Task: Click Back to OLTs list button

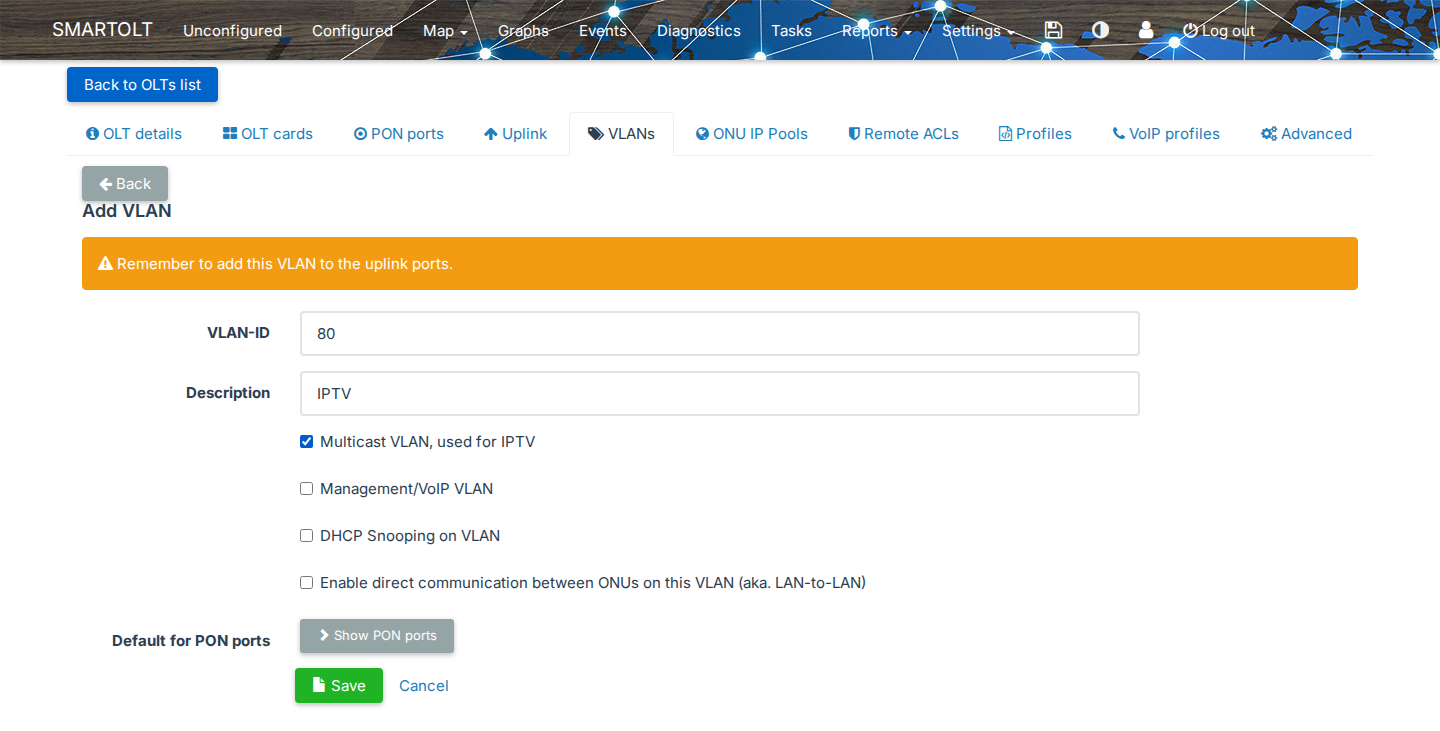Action: 142,85
